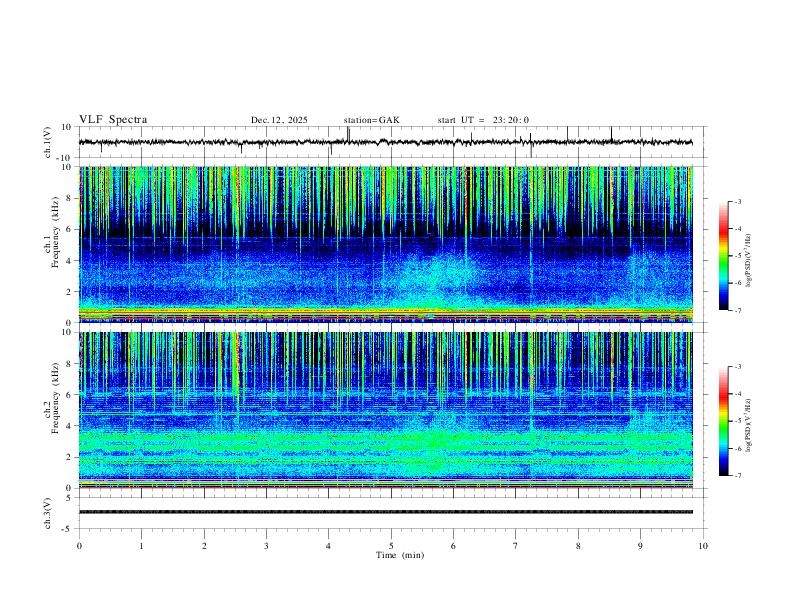Click the time axis tick label "5"

point(391,546)
